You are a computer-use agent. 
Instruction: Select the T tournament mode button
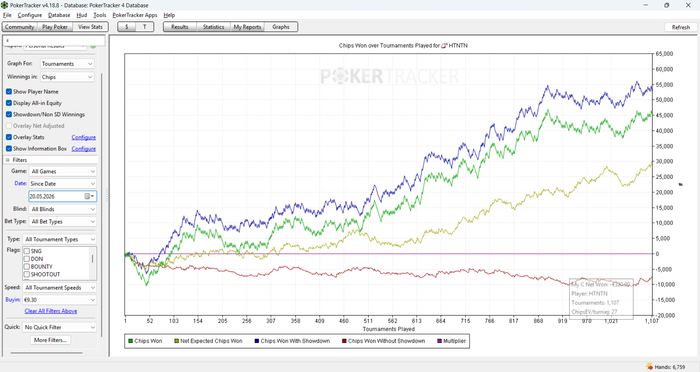pos(145,27)
